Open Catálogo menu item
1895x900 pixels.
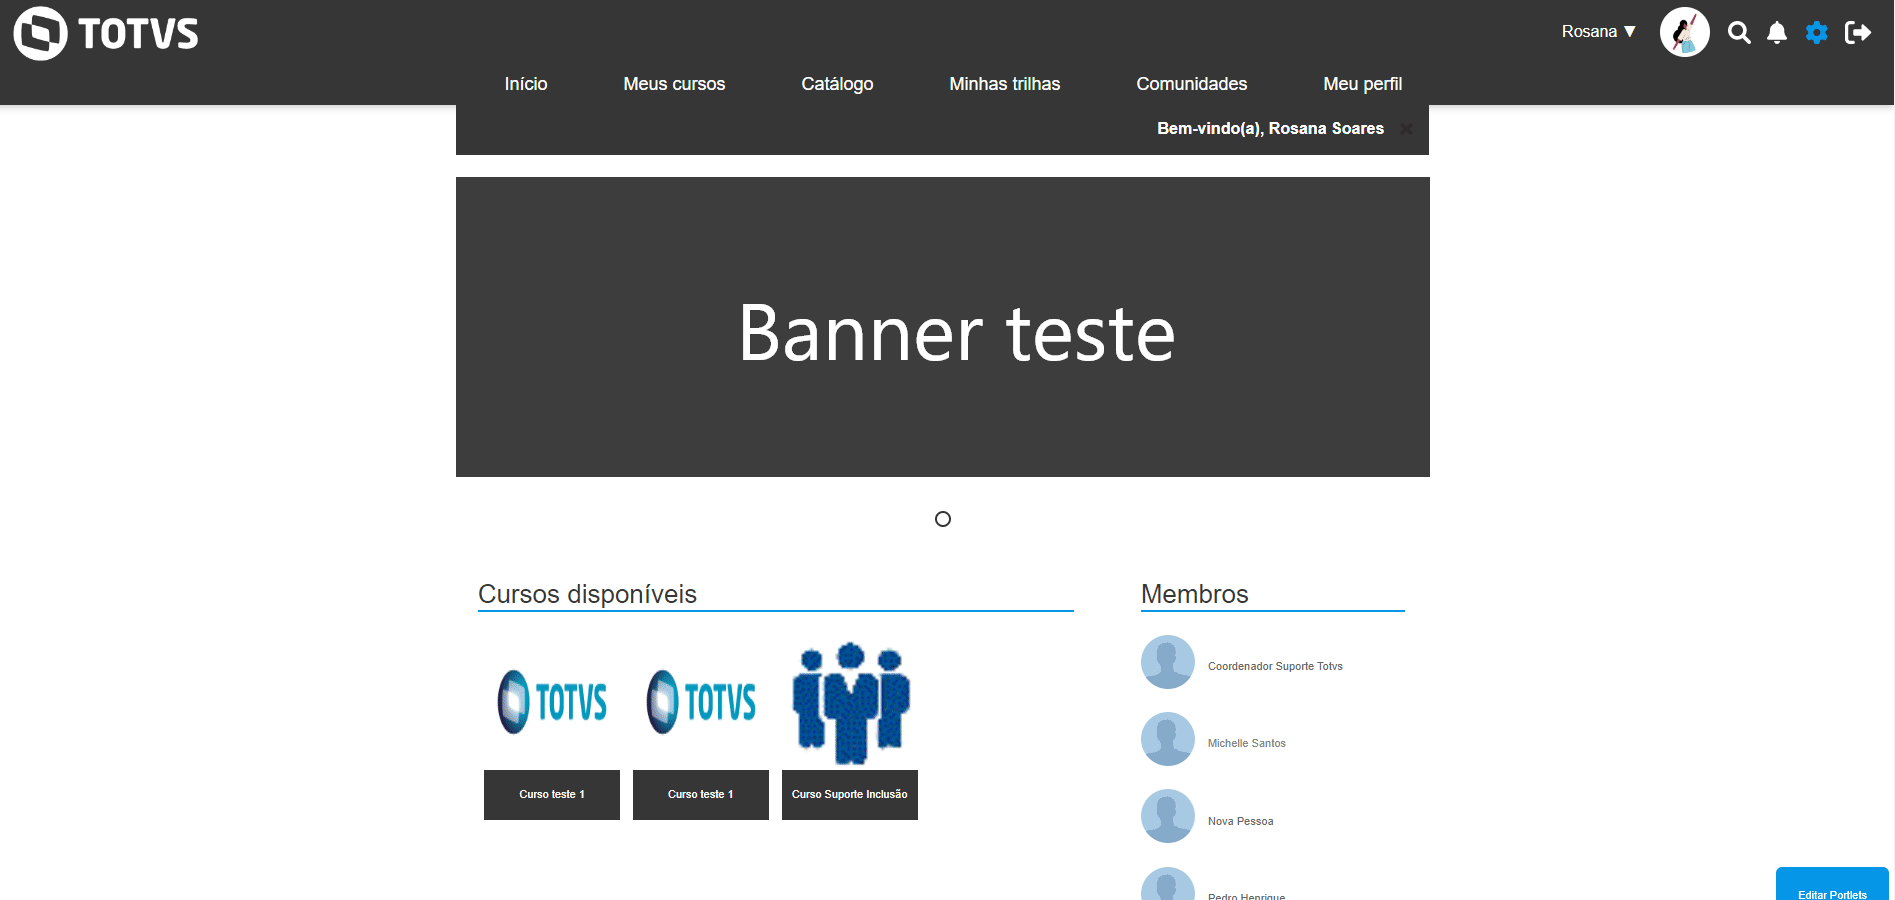tap(837, 84)
